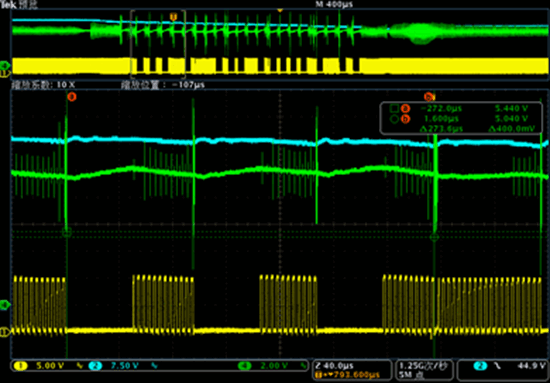Select the cyan channel 2 badge at bottom
This screenshot has height=383, width=550.
click(95, 366)
